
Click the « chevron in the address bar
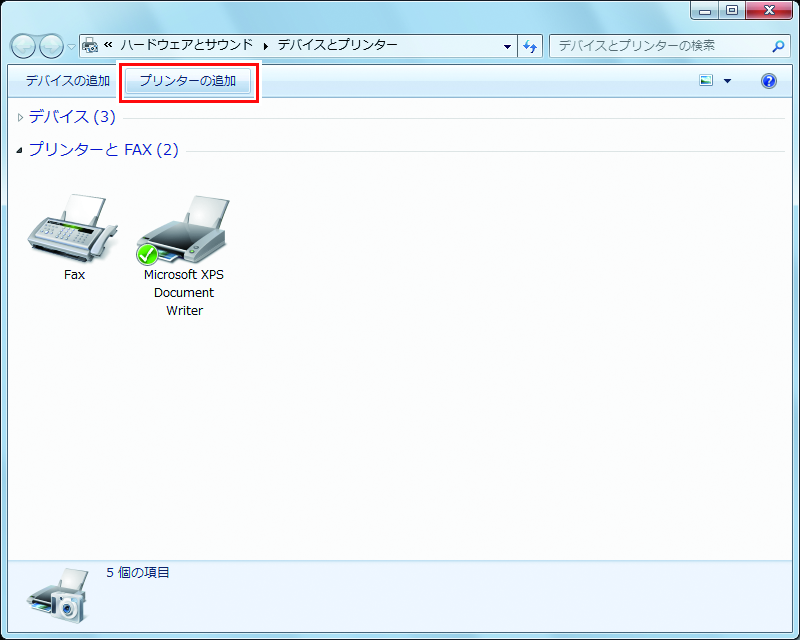point(108,45)
